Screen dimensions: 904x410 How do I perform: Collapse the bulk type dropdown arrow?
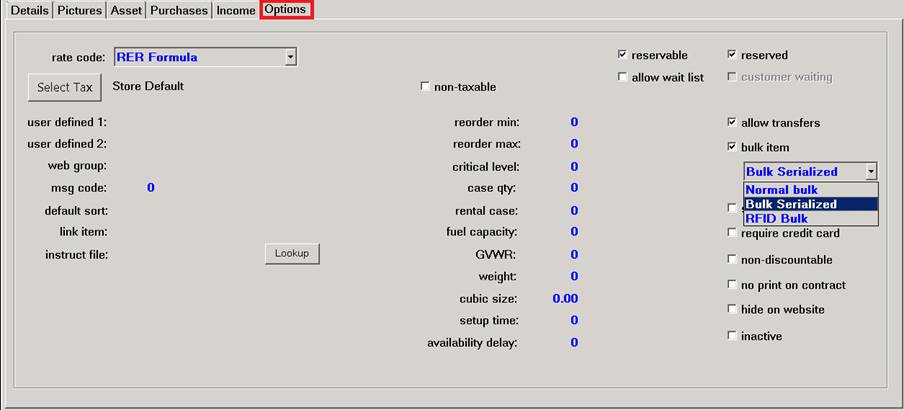[871, 171]
